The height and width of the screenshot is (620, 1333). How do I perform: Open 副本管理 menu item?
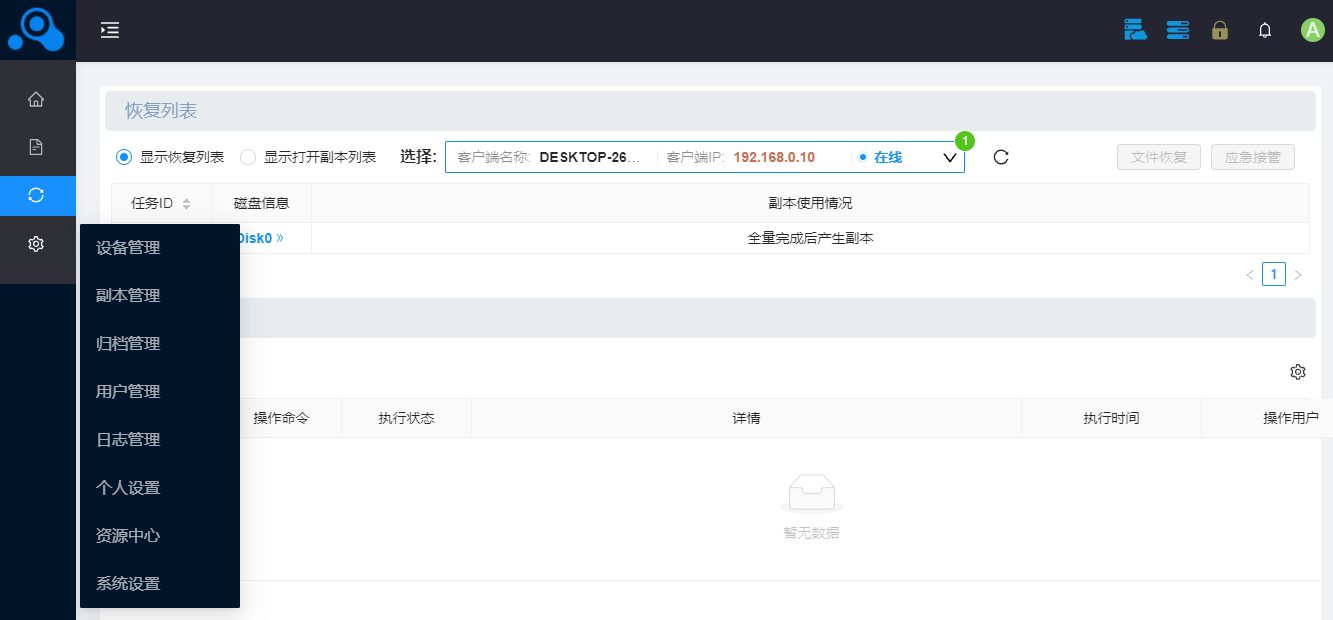(128, 296)
